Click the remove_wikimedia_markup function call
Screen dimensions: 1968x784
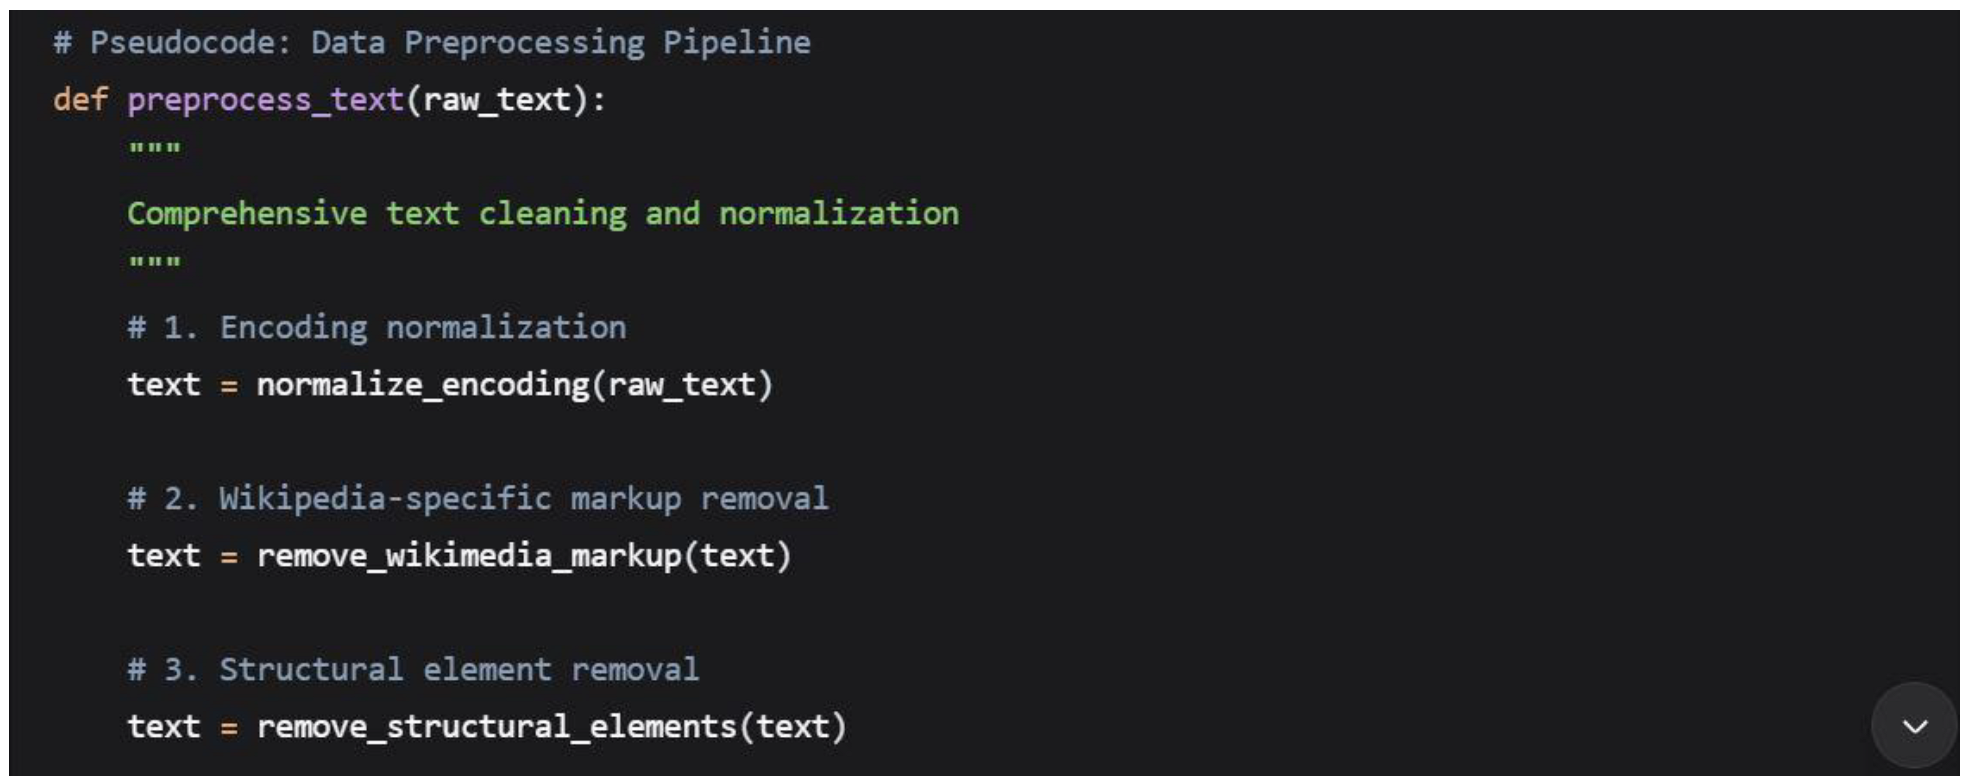pos(468,556)
